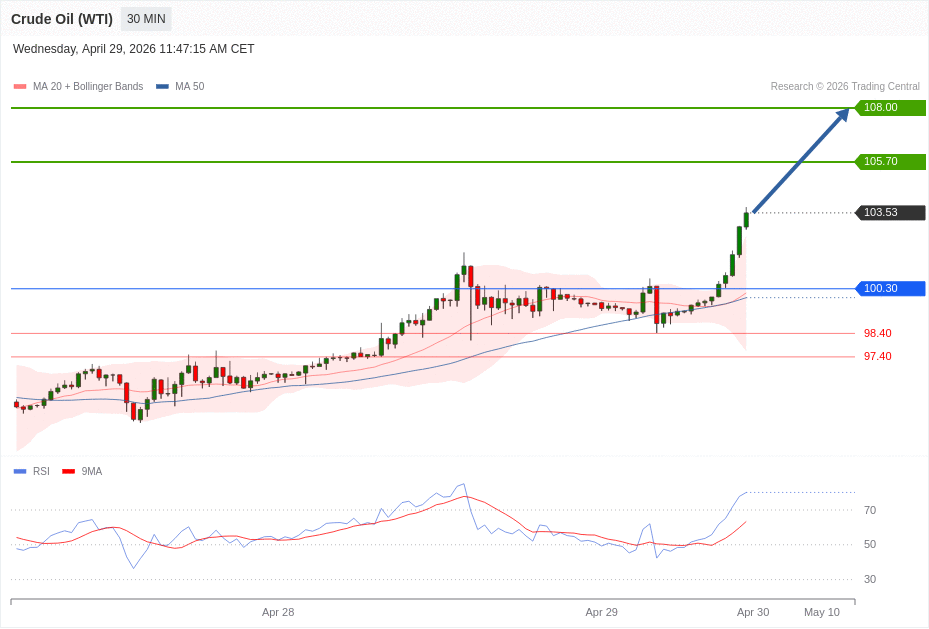Toggle the 9MA legend label

92,471
